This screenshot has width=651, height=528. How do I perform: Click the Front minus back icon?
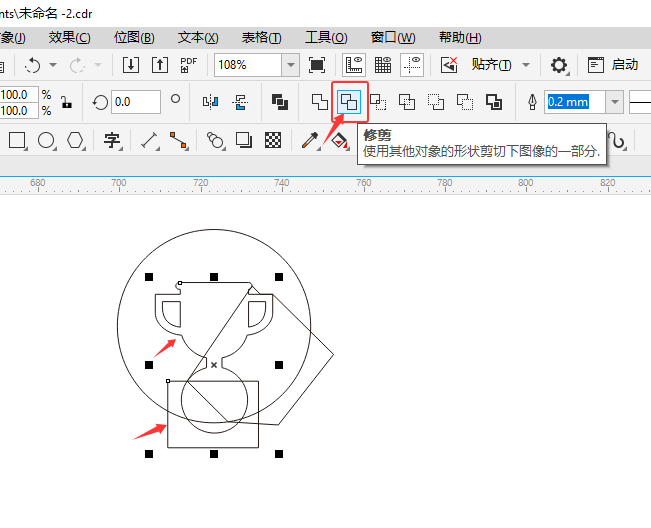click(436, 102)
